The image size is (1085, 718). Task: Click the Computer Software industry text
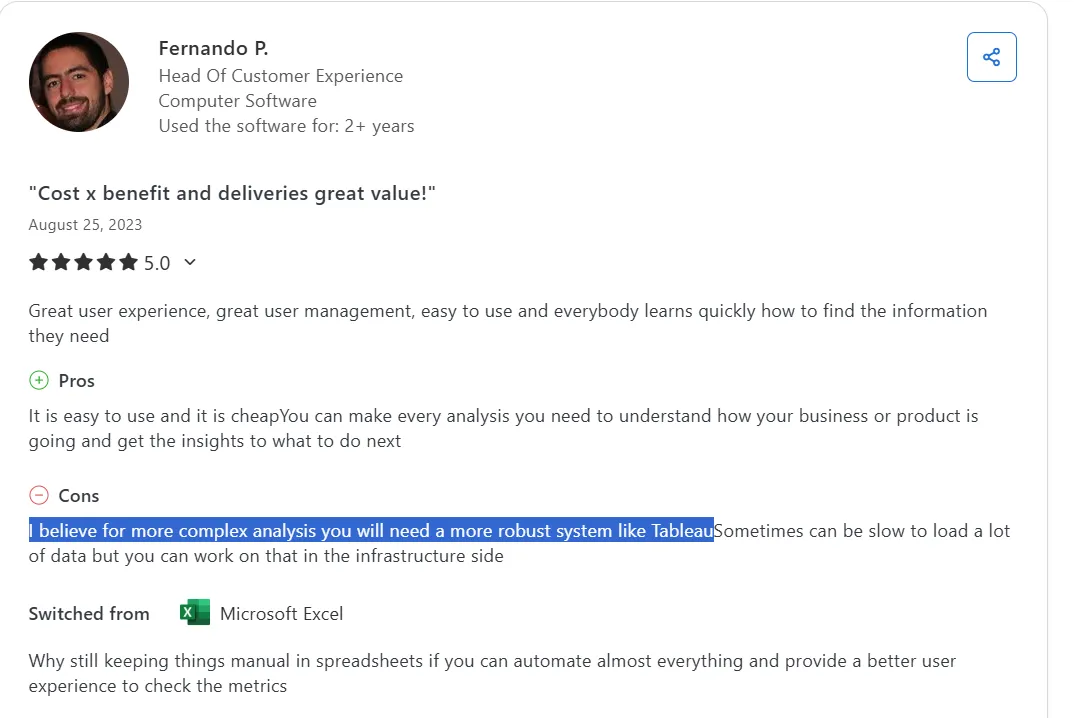click(x=237, y=101)
